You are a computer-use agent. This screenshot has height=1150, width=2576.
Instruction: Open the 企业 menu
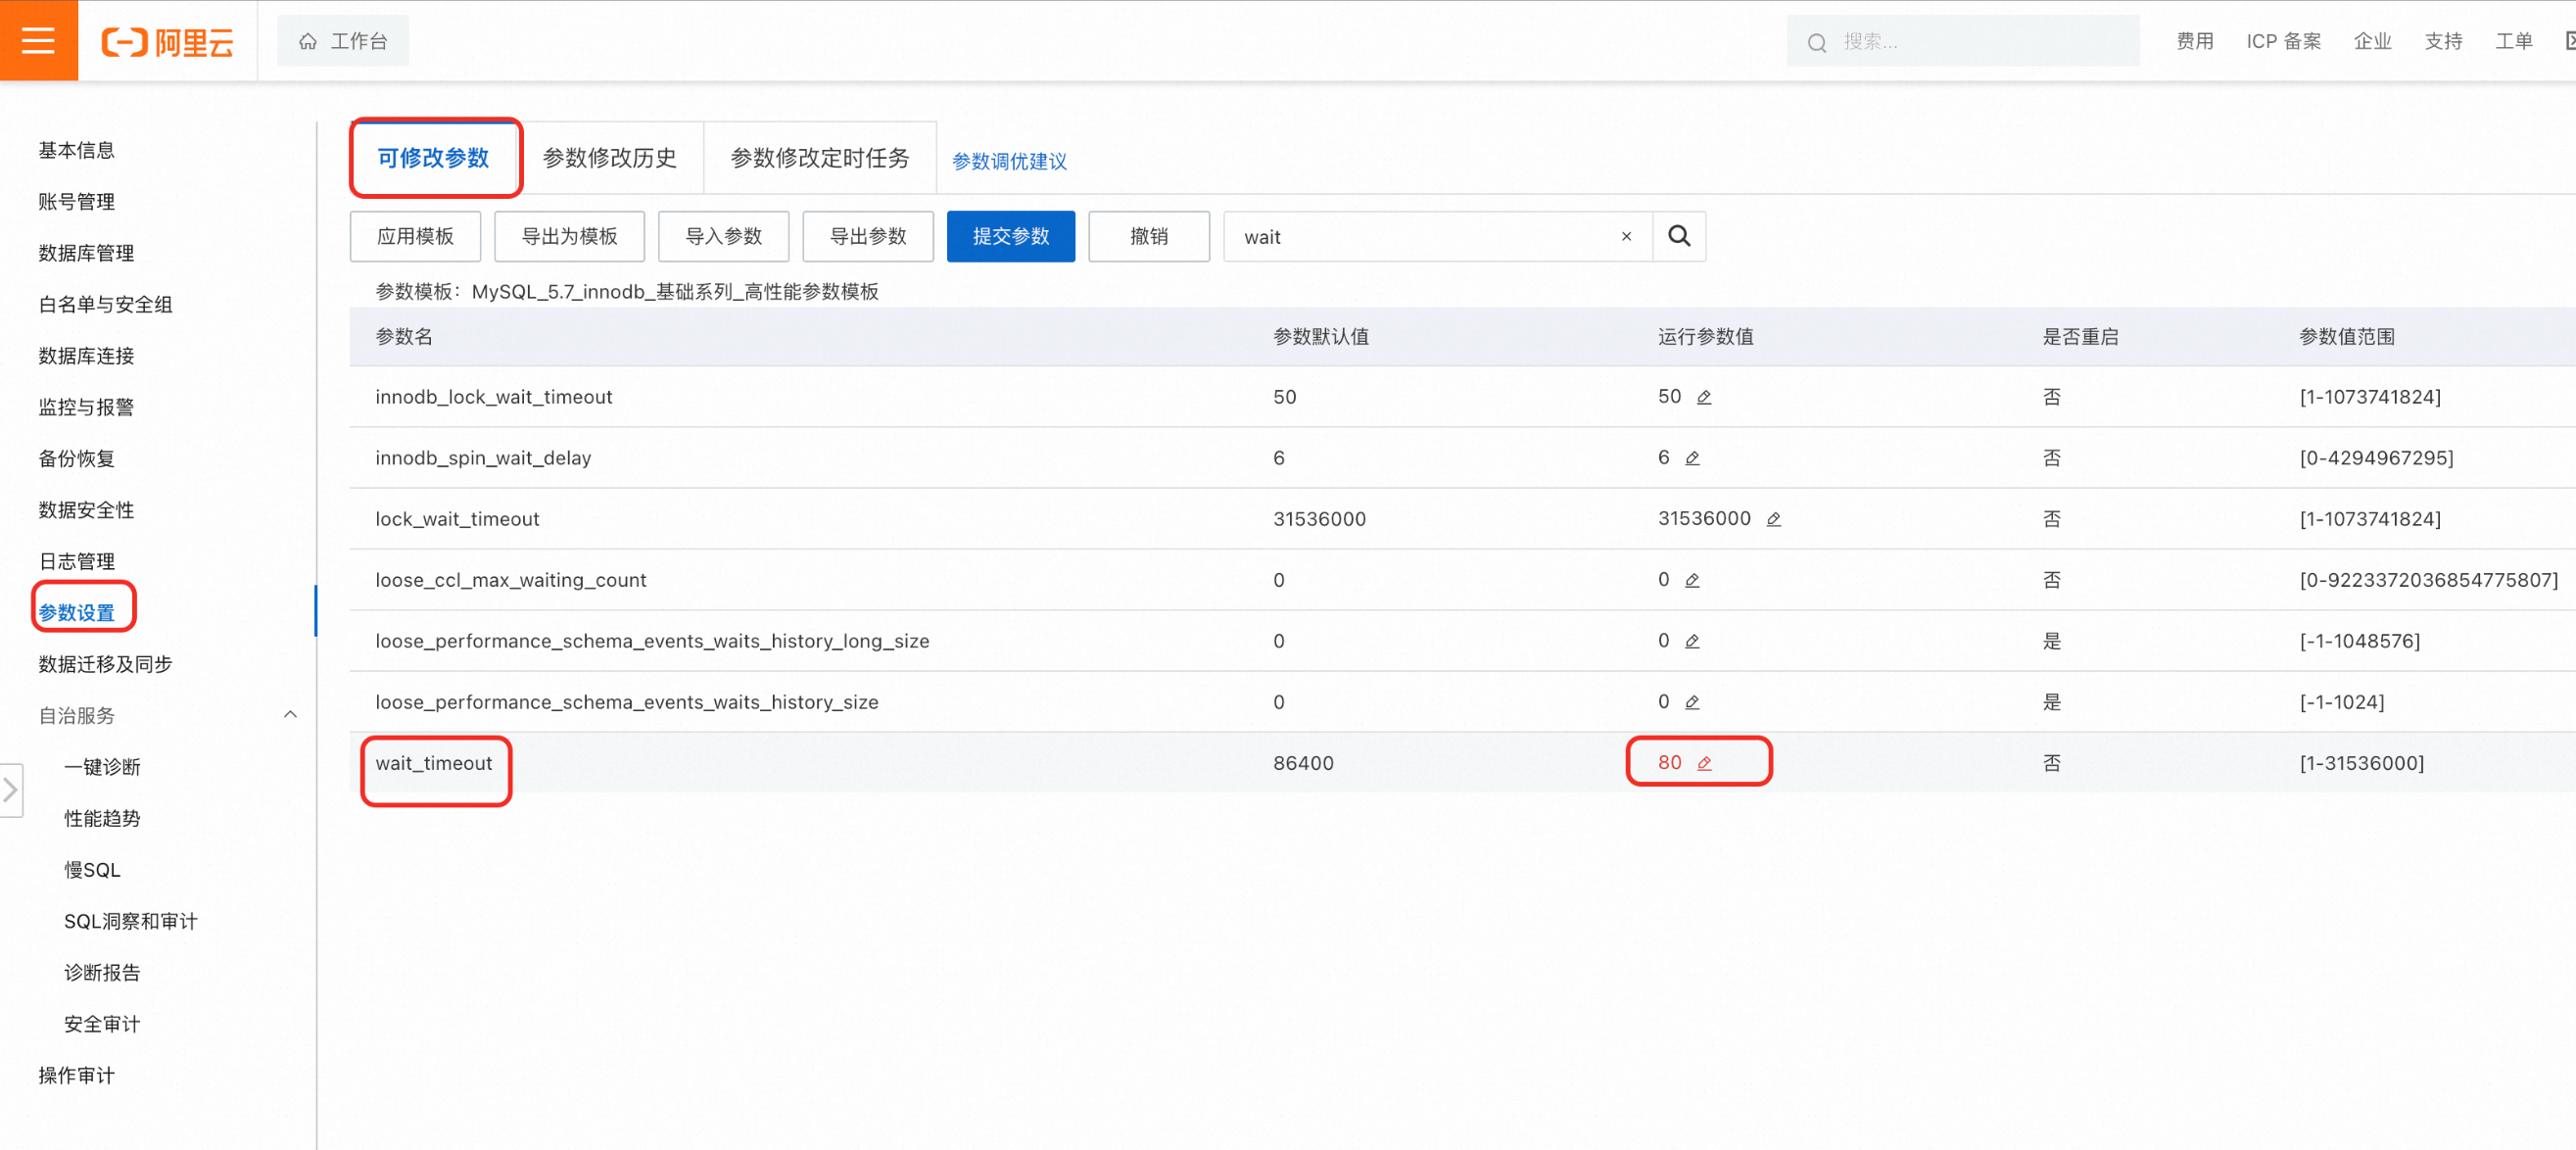pyautogui.click(x=2372, y=41)
